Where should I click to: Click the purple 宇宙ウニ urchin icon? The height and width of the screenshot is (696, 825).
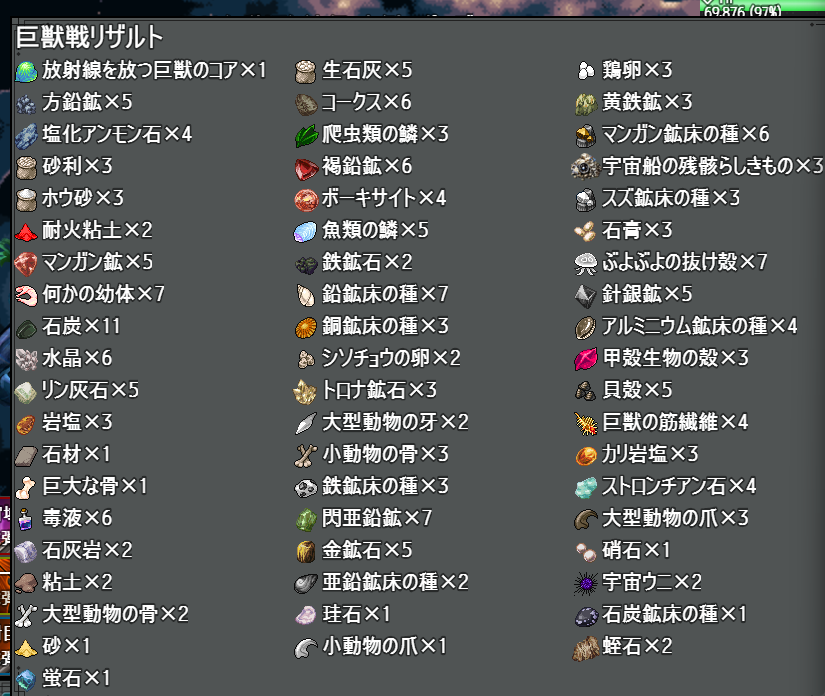point(586,583)
